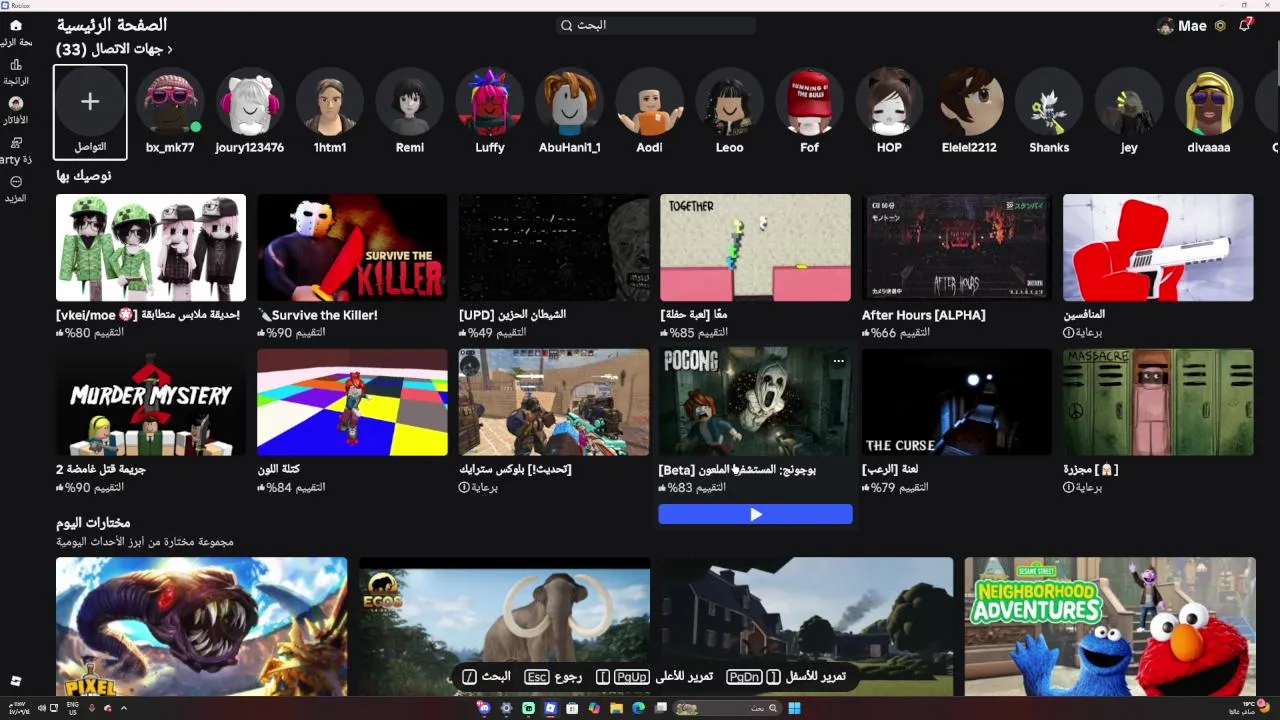Open friend Fof's avatar
The image size is (1280, 720).
point(810,102)
